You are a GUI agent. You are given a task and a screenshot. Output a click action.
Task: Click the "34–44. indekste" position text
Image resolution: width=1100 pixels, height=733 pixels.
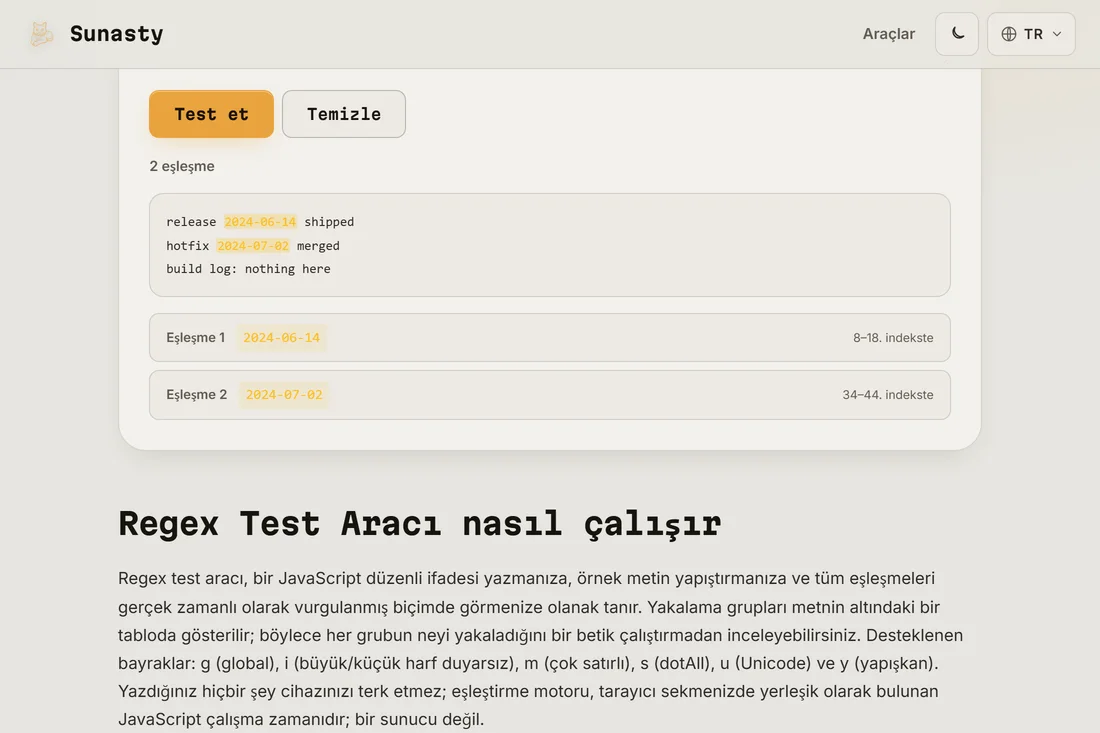pos(887,395)
